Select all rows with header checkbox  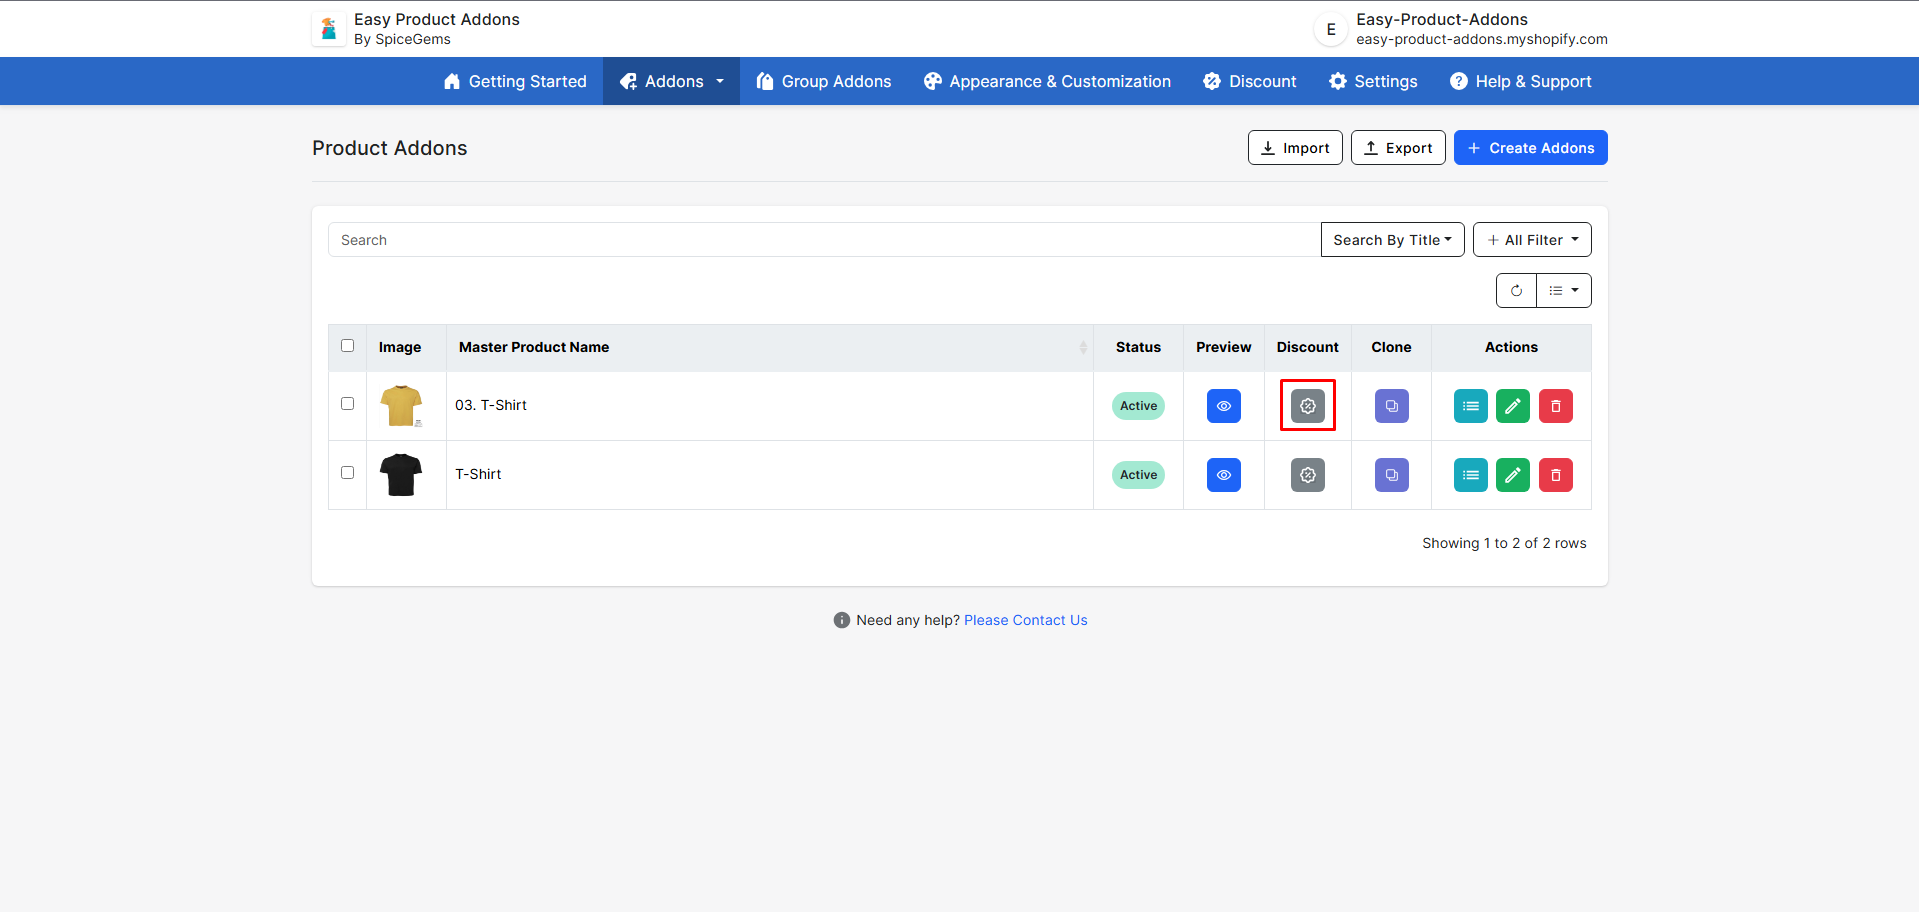coord(347,346)
